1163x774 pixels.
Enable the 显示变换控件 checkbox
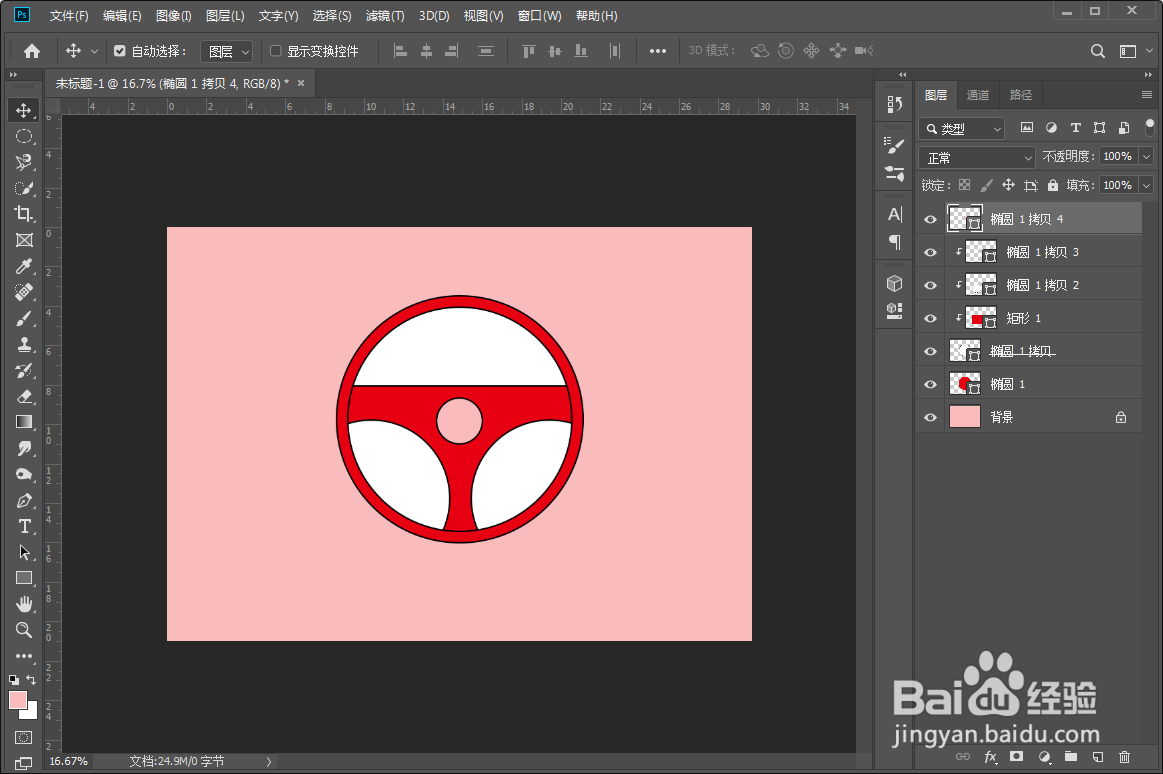[x=276, y=51]
